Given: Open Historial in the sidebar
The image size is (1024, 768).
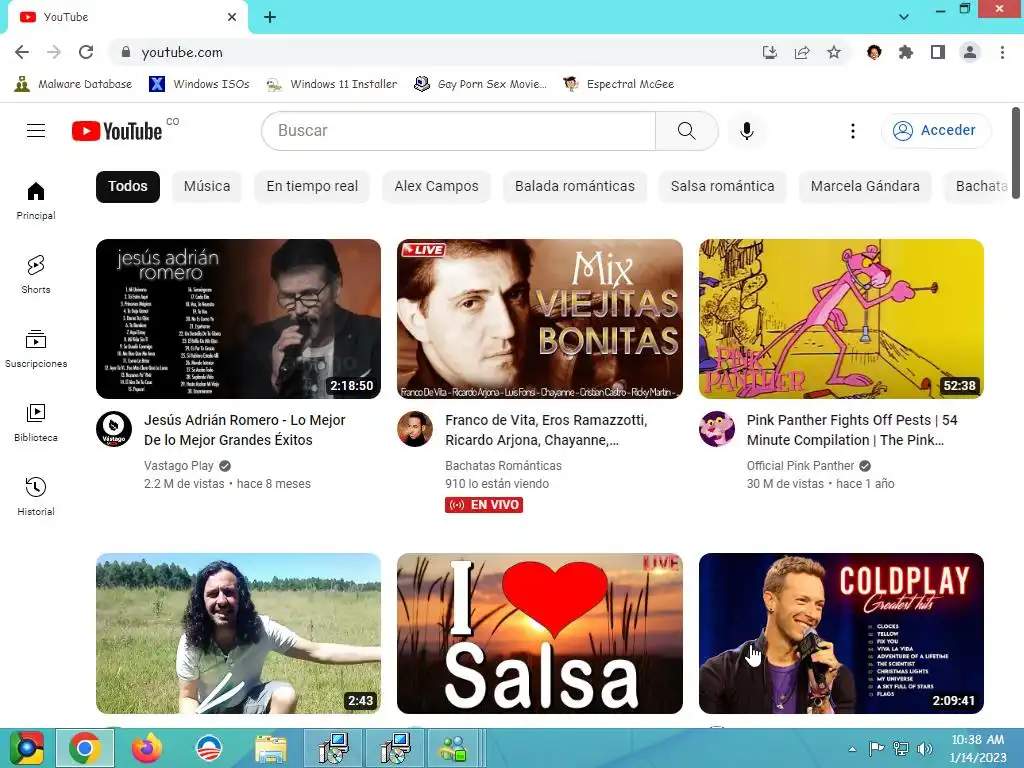Looking at the screenshot, I should tap(36, 496).
